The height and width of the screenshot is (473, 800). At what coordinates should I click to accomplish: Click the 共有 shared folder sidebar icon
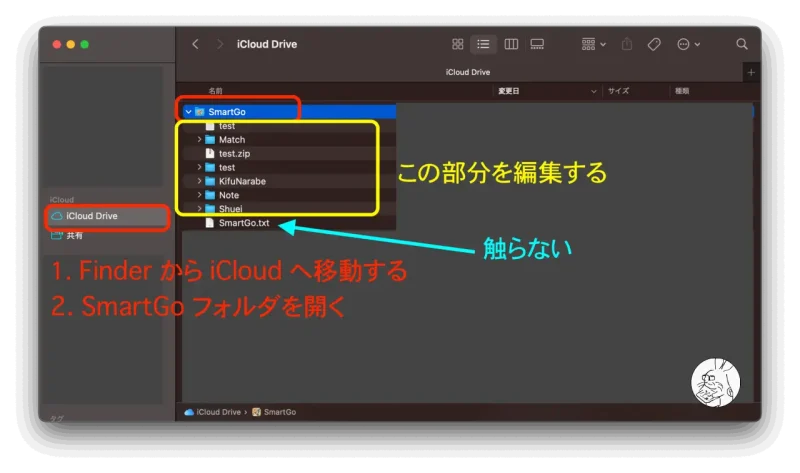coord(57,235)
